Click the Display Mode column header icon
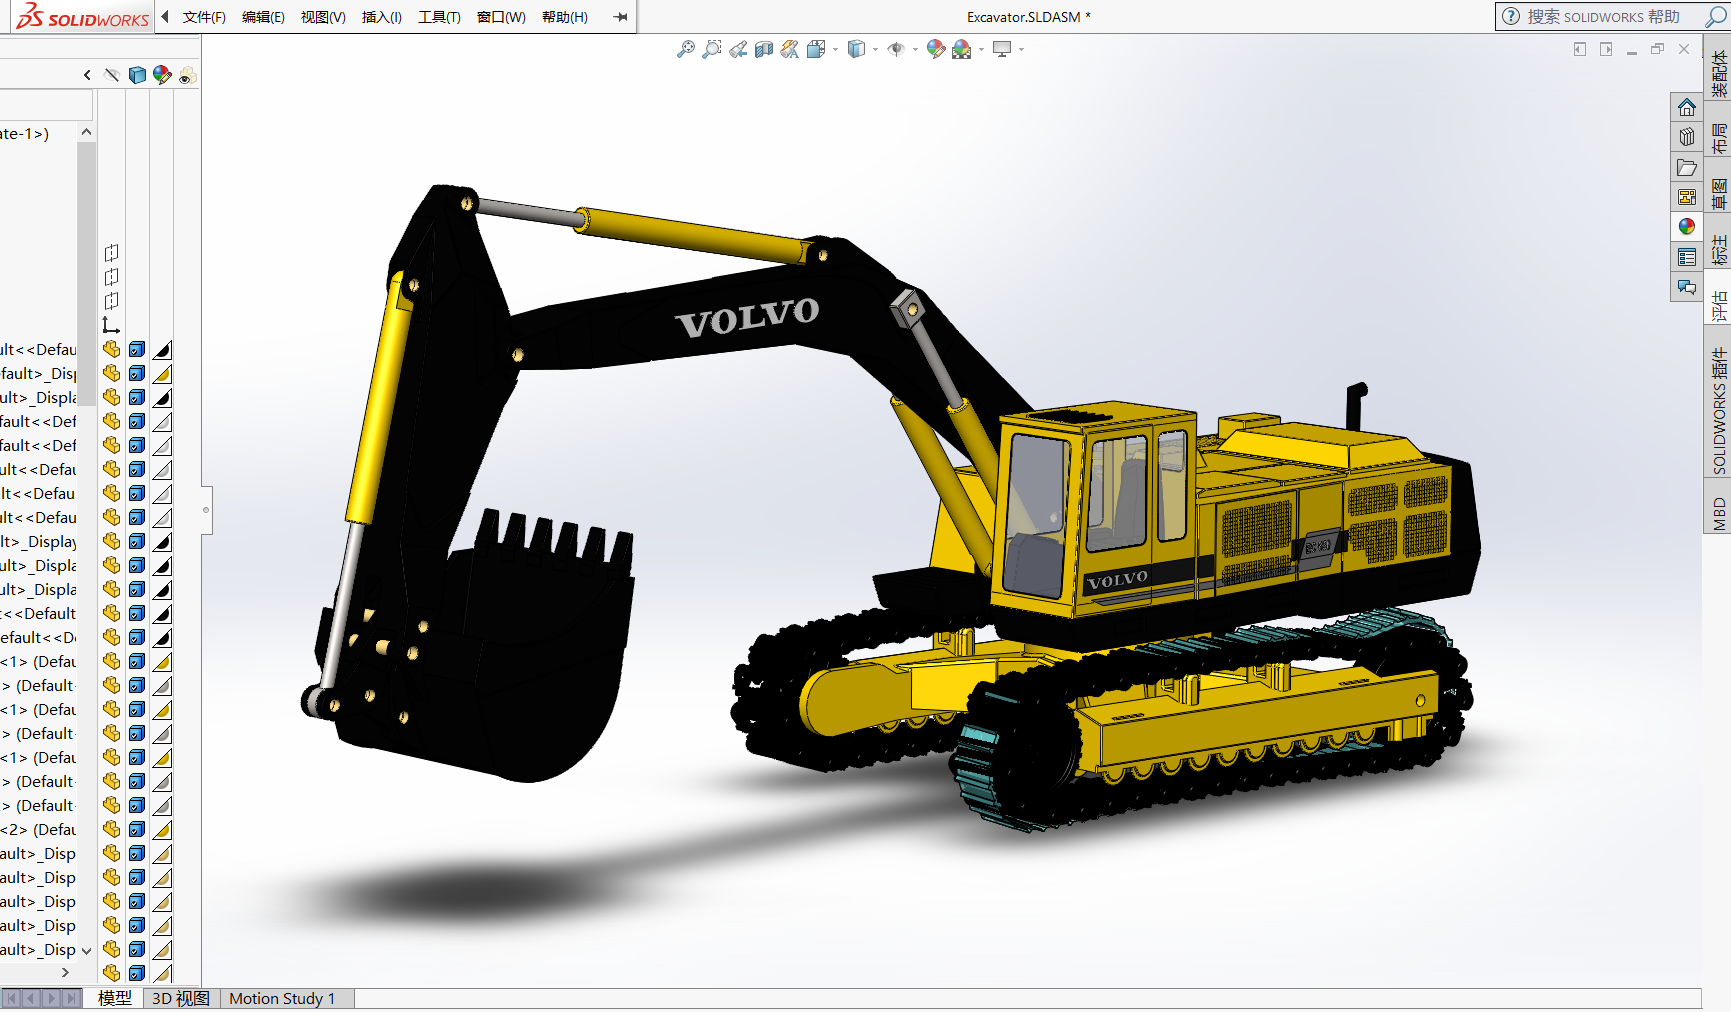Image resolution: width=1731 pixels, height=1012 pixels. click(x=137, y=75)
